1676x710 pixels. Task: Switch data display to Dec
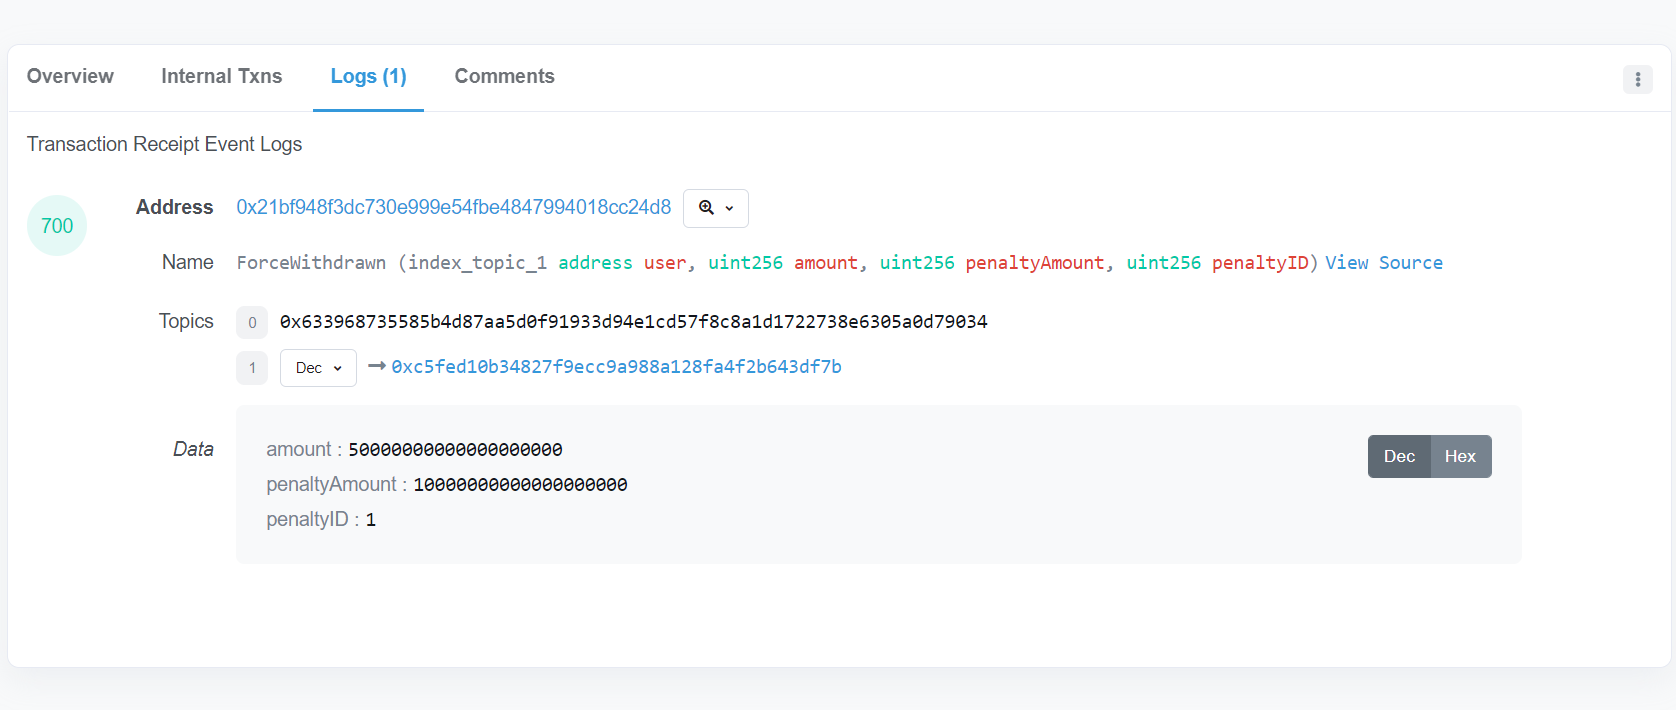coord(1399,456)
